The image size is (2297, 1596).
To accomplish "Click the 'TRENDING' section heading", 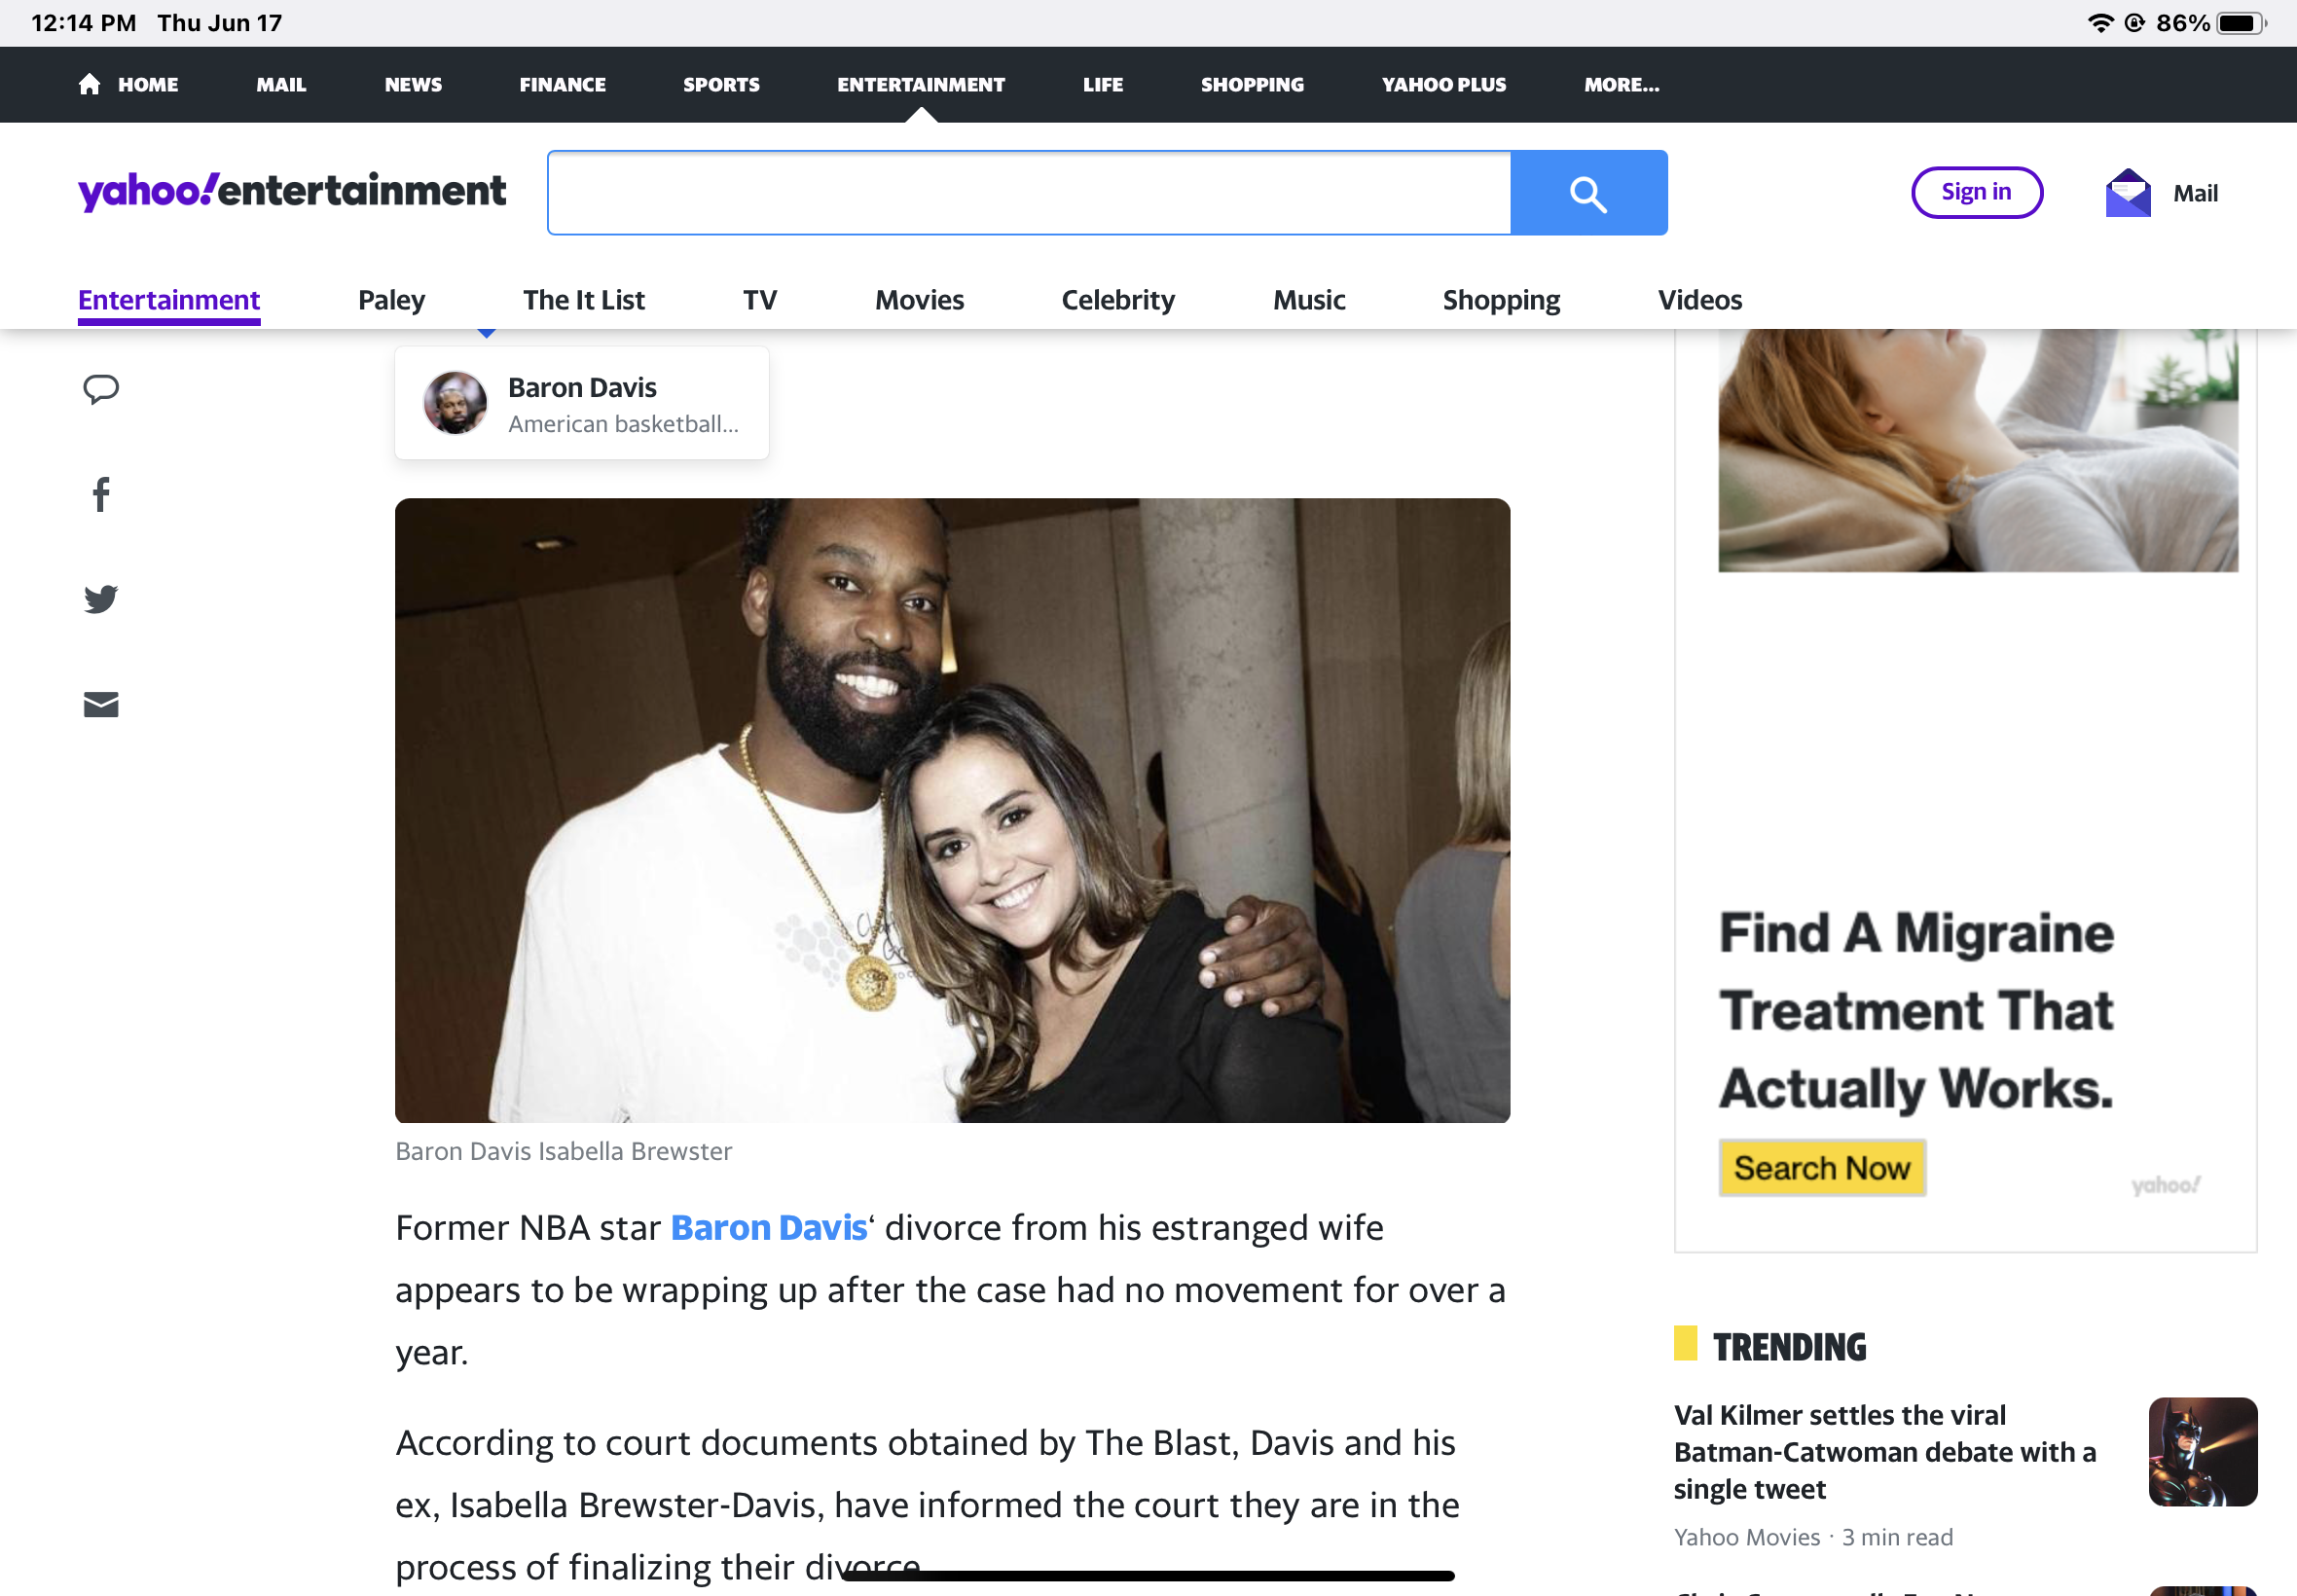I will pos(1789,1347).
